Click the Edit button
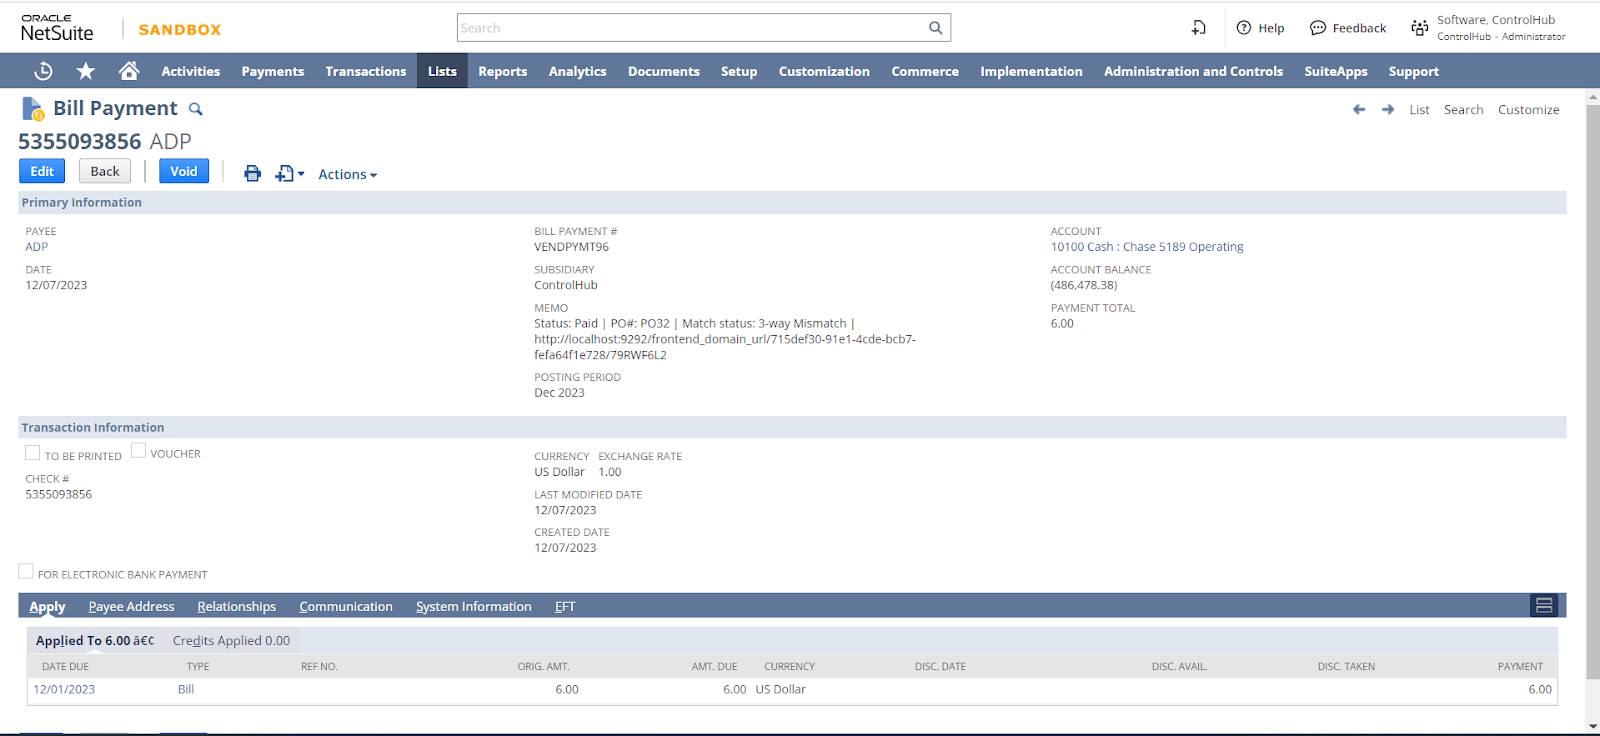This screenshot has width=1600, height=736. pyautogui.click(x=42, y=171)
